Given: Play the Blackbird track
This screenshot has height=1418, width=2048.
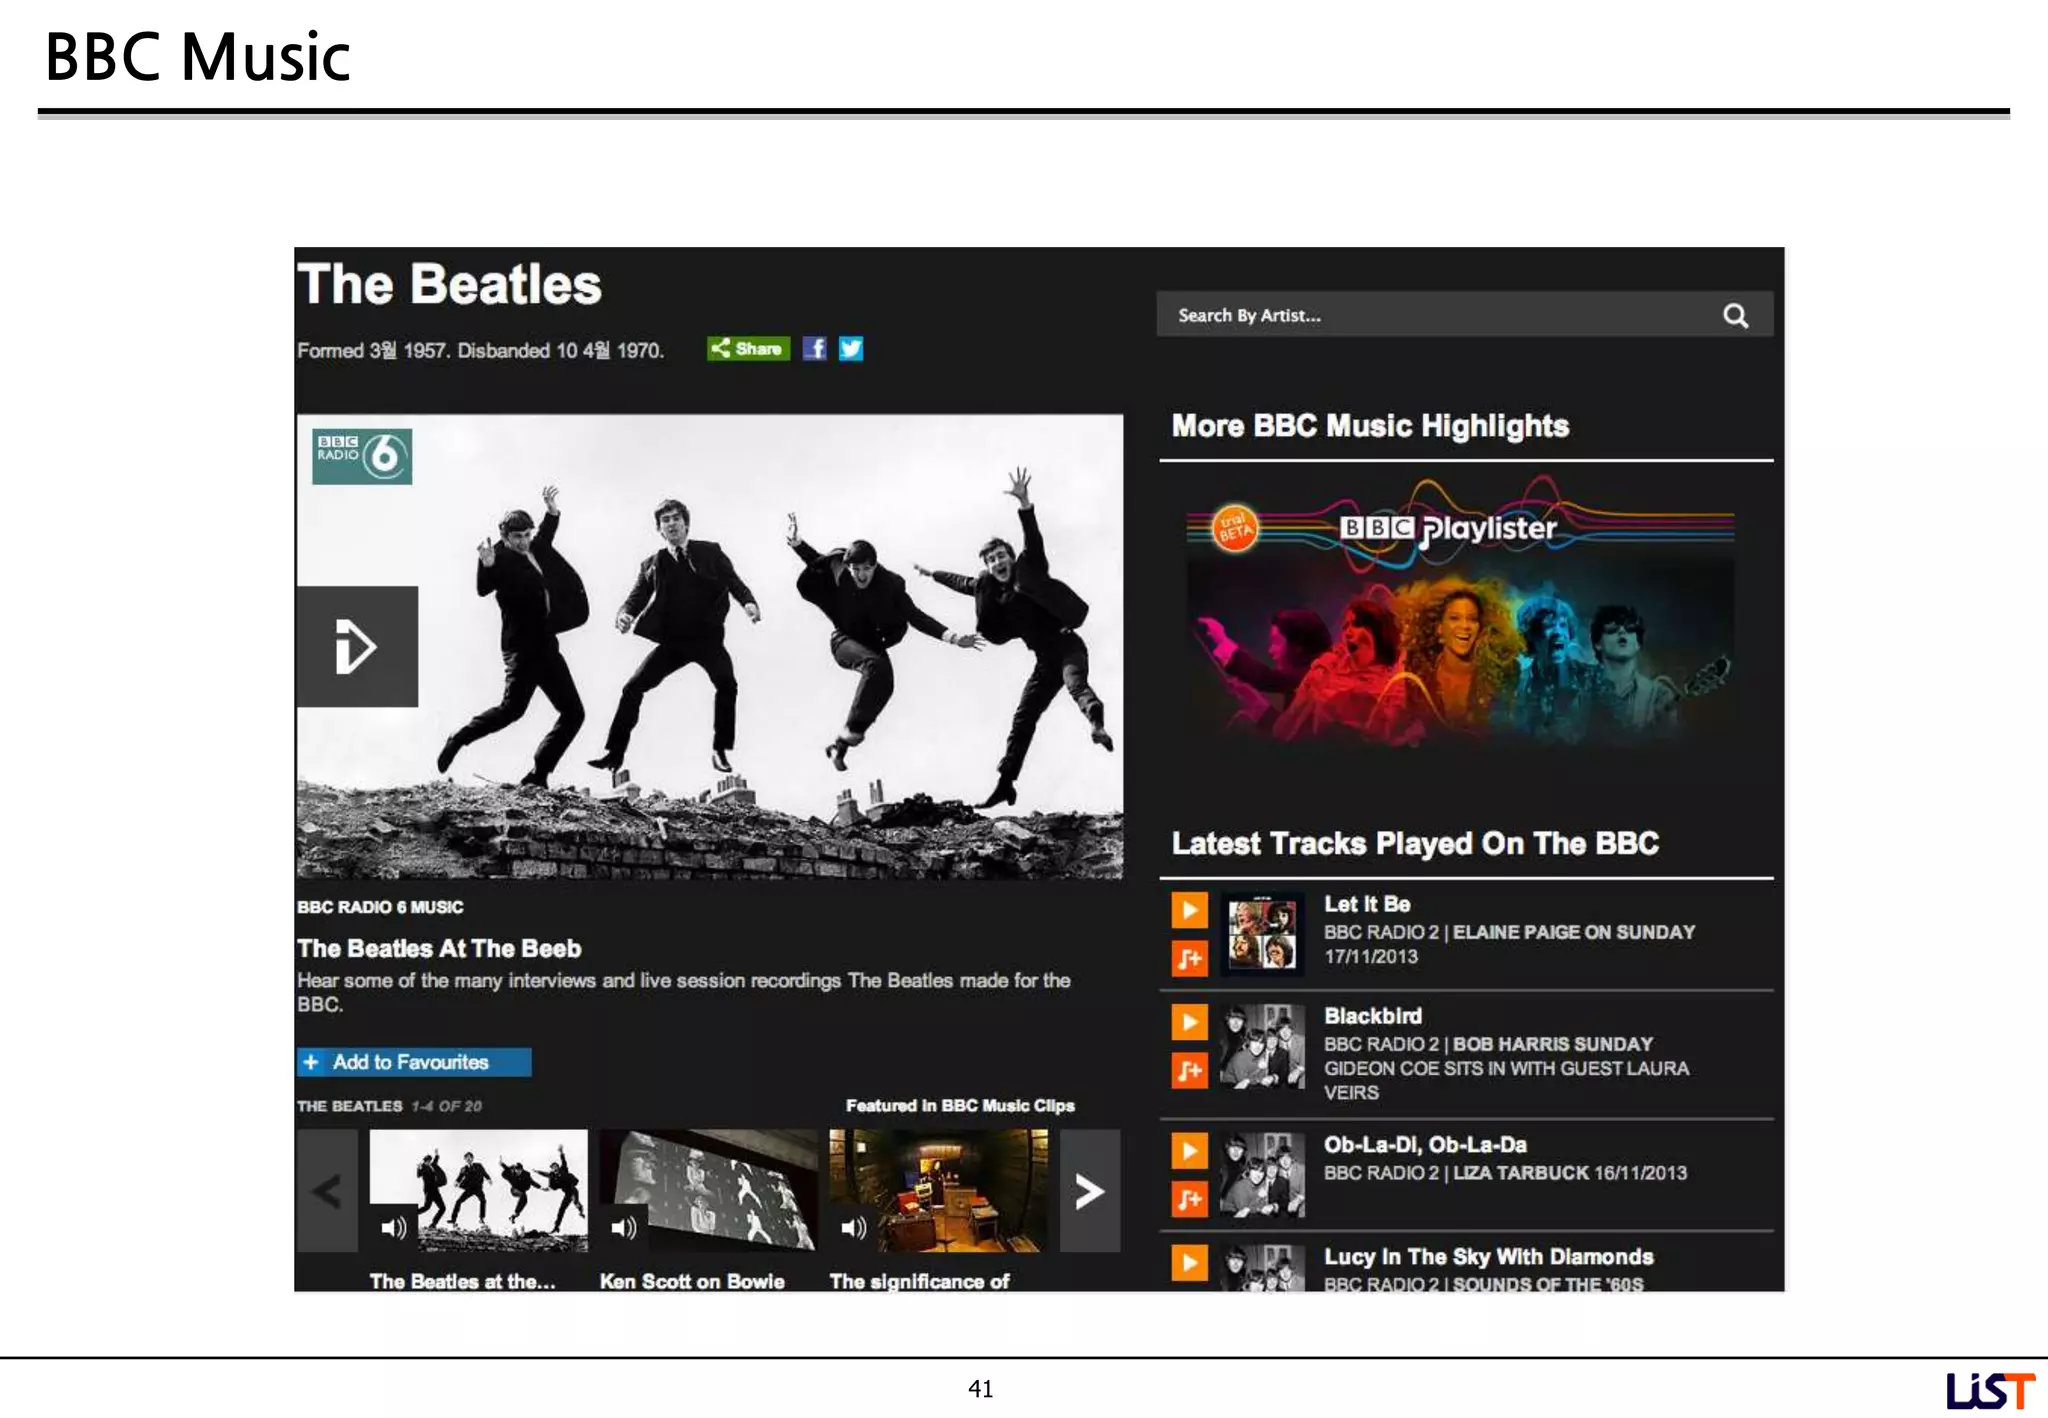Looking at the screenshot, I should click(1189, 1022).
